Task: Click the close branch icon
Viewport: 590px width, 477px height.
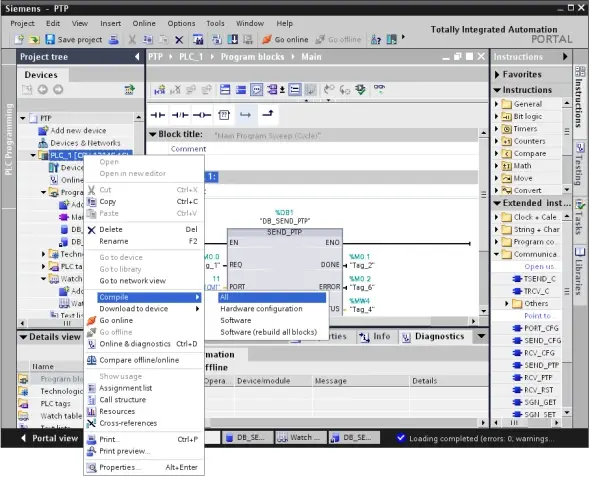Action: [268, 114]
